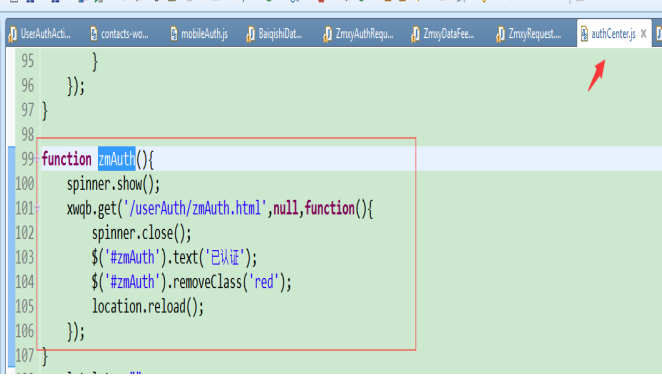Click the null argument on line 101
Viewport: 662px width, 378px height.
coord(286,208)
